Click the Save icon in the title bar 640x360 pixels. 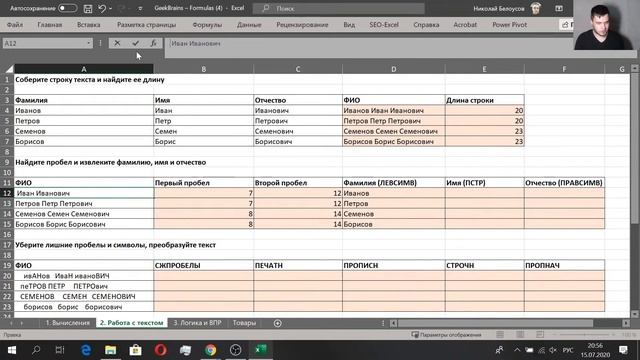click(x=88, y=8)
